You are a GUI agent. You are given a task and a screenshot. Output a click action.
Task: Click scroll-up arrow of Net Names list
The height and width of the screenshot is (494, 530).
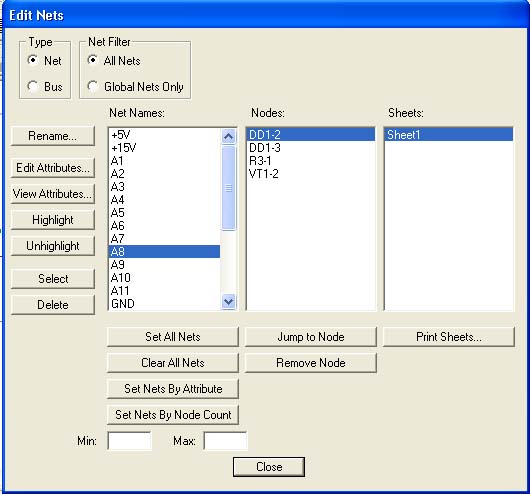(x=228, y=136)
